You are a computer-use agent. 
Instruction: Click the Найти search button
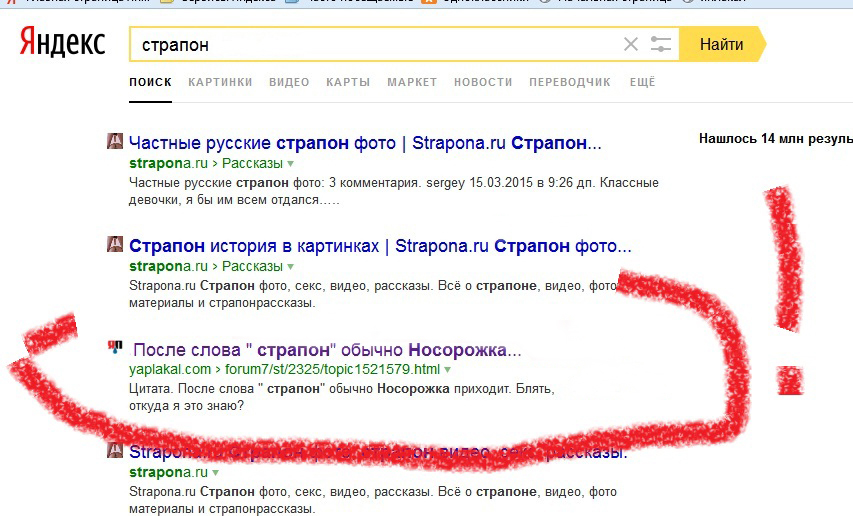tap(722, 44)
